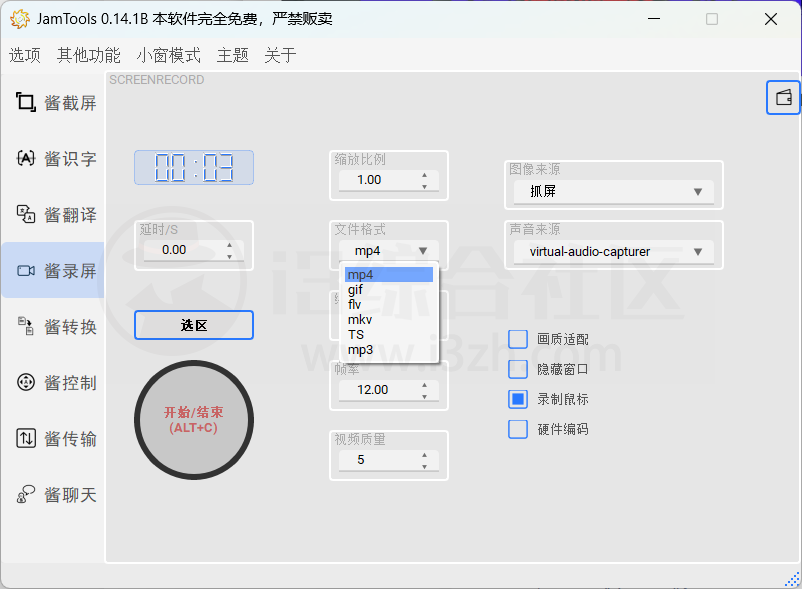The image size is (802, 589).
Task: Choose flv from the format list
Action: point(389,304)
